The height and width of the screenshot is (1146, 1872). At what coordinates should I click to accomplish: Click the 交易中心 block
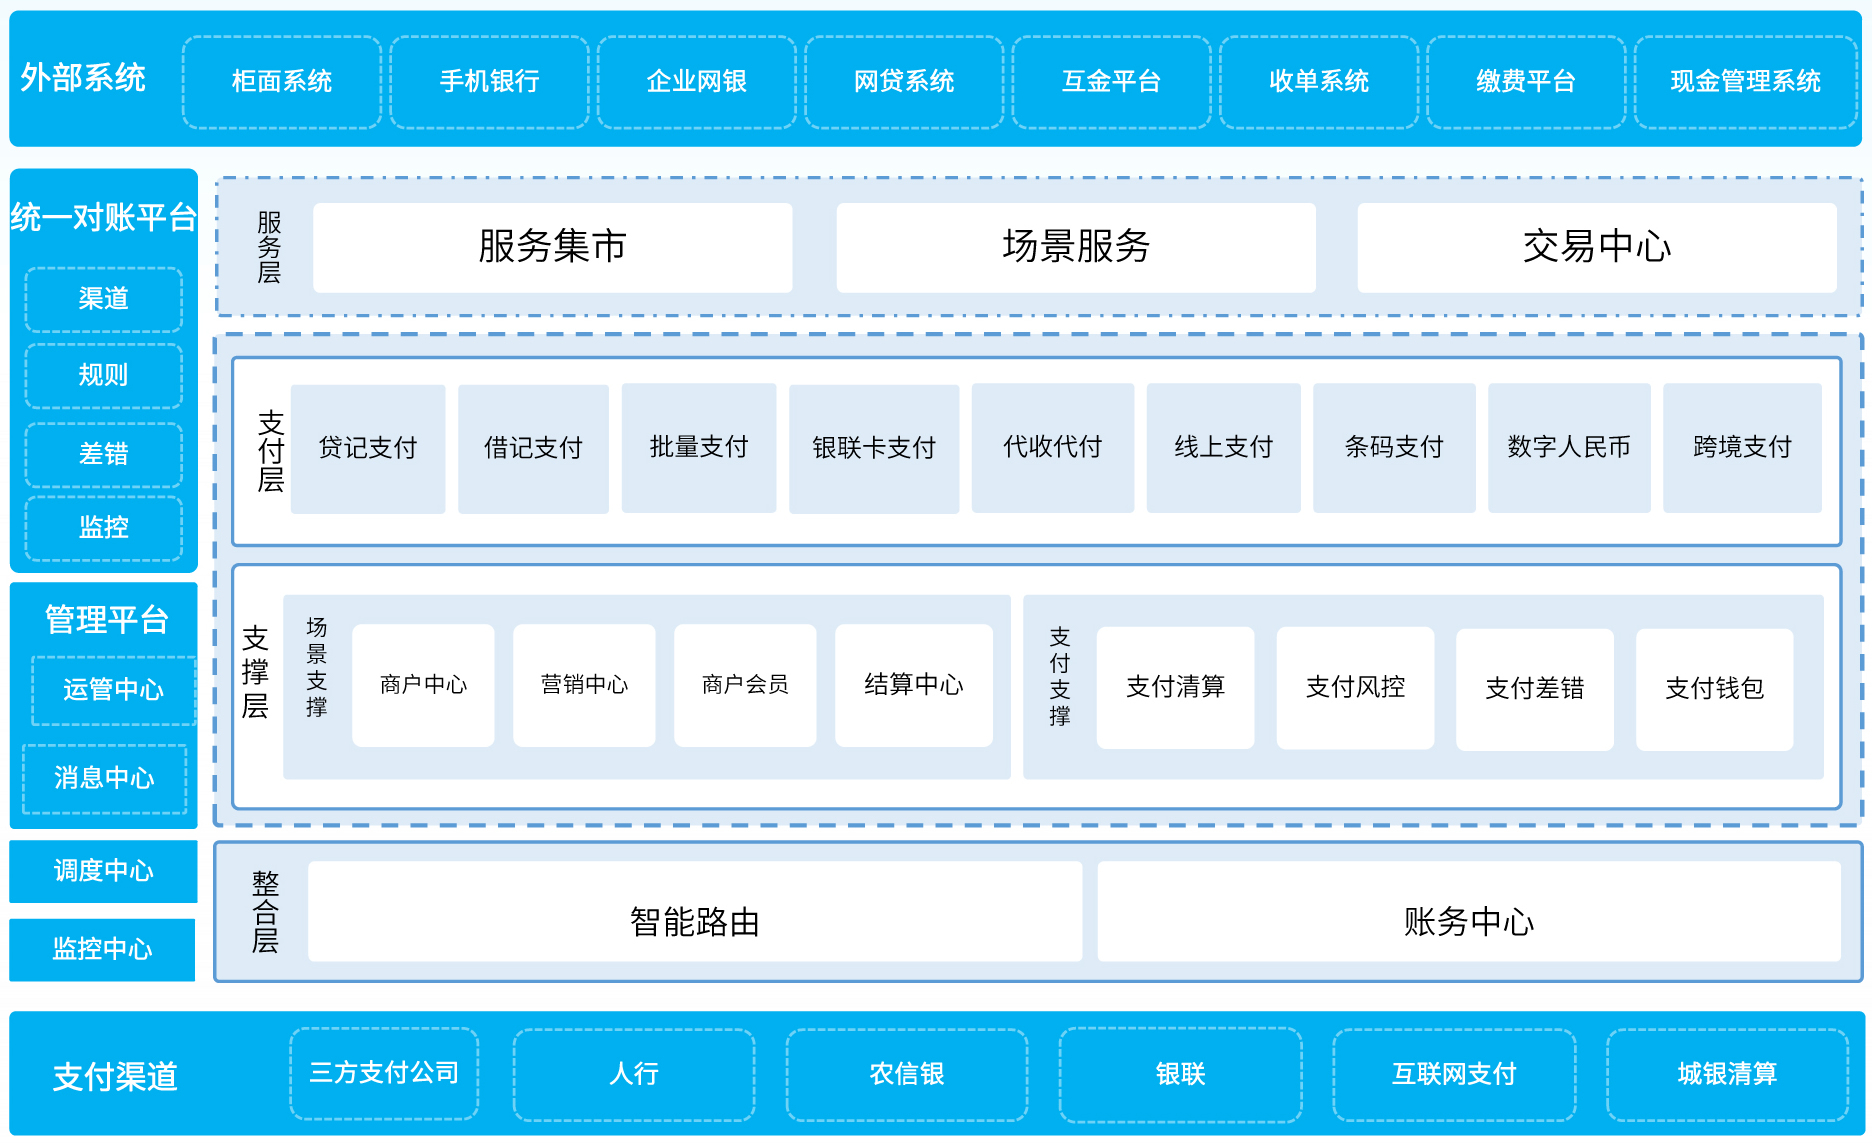click(1597, 247)
